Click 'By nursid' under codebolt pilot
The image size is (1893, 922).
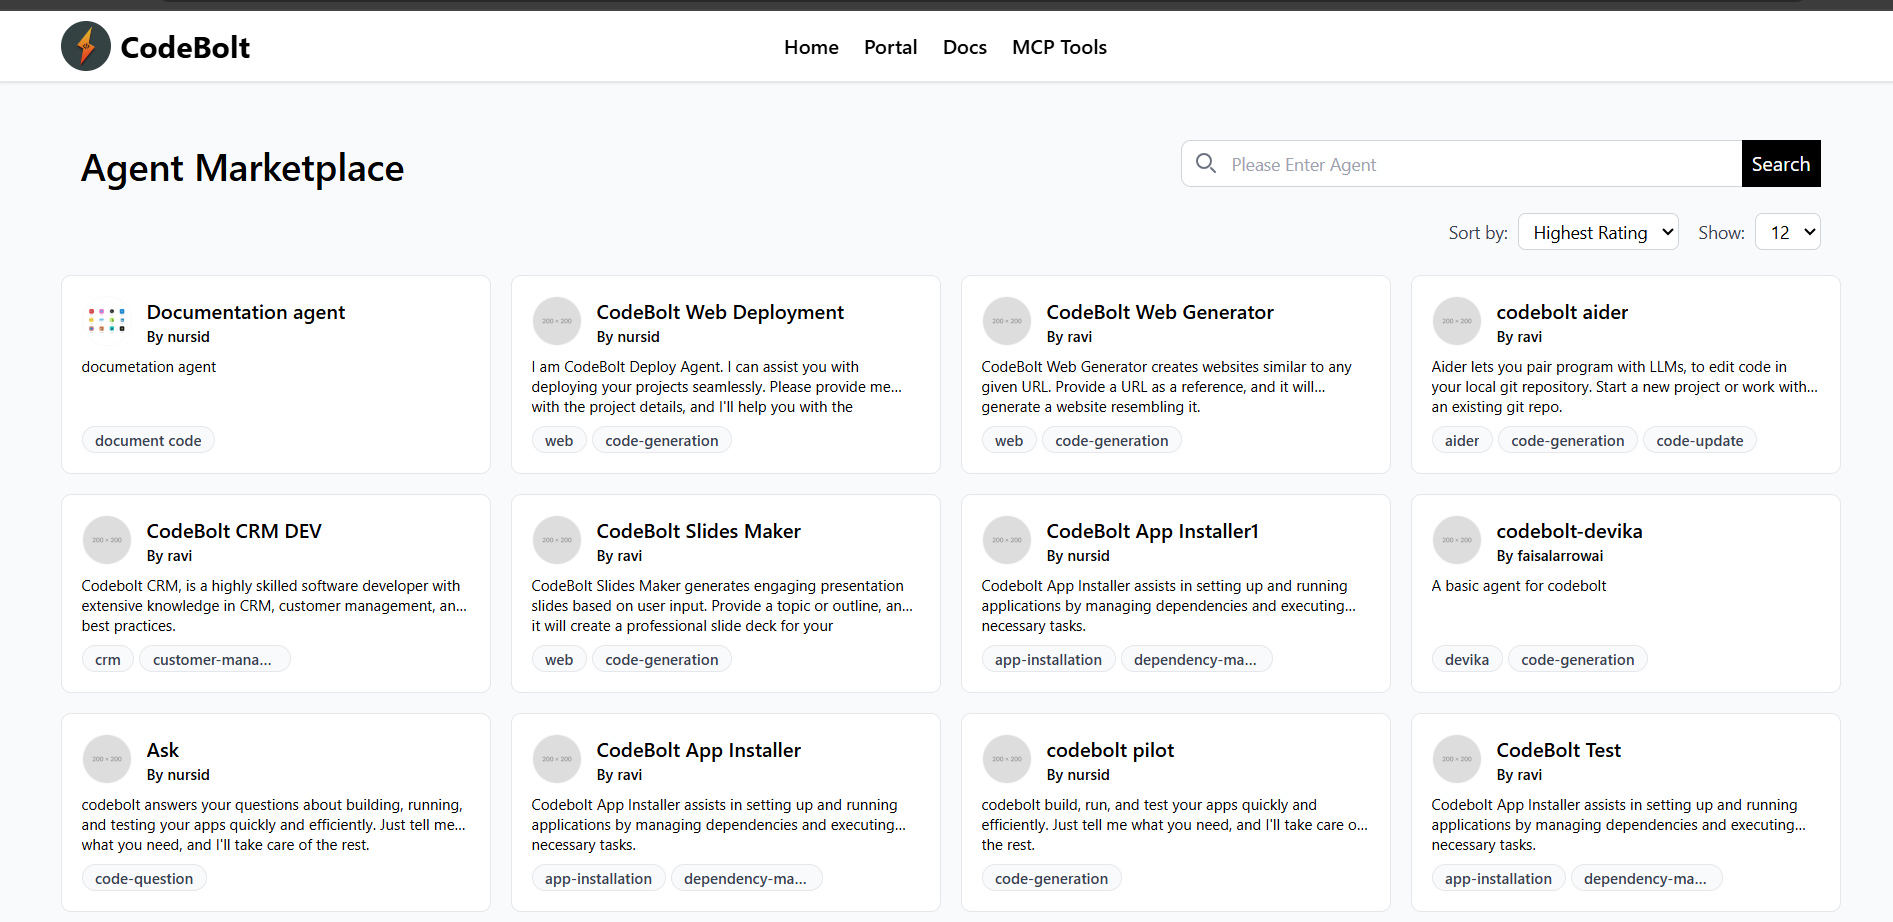click(1078, 775)
